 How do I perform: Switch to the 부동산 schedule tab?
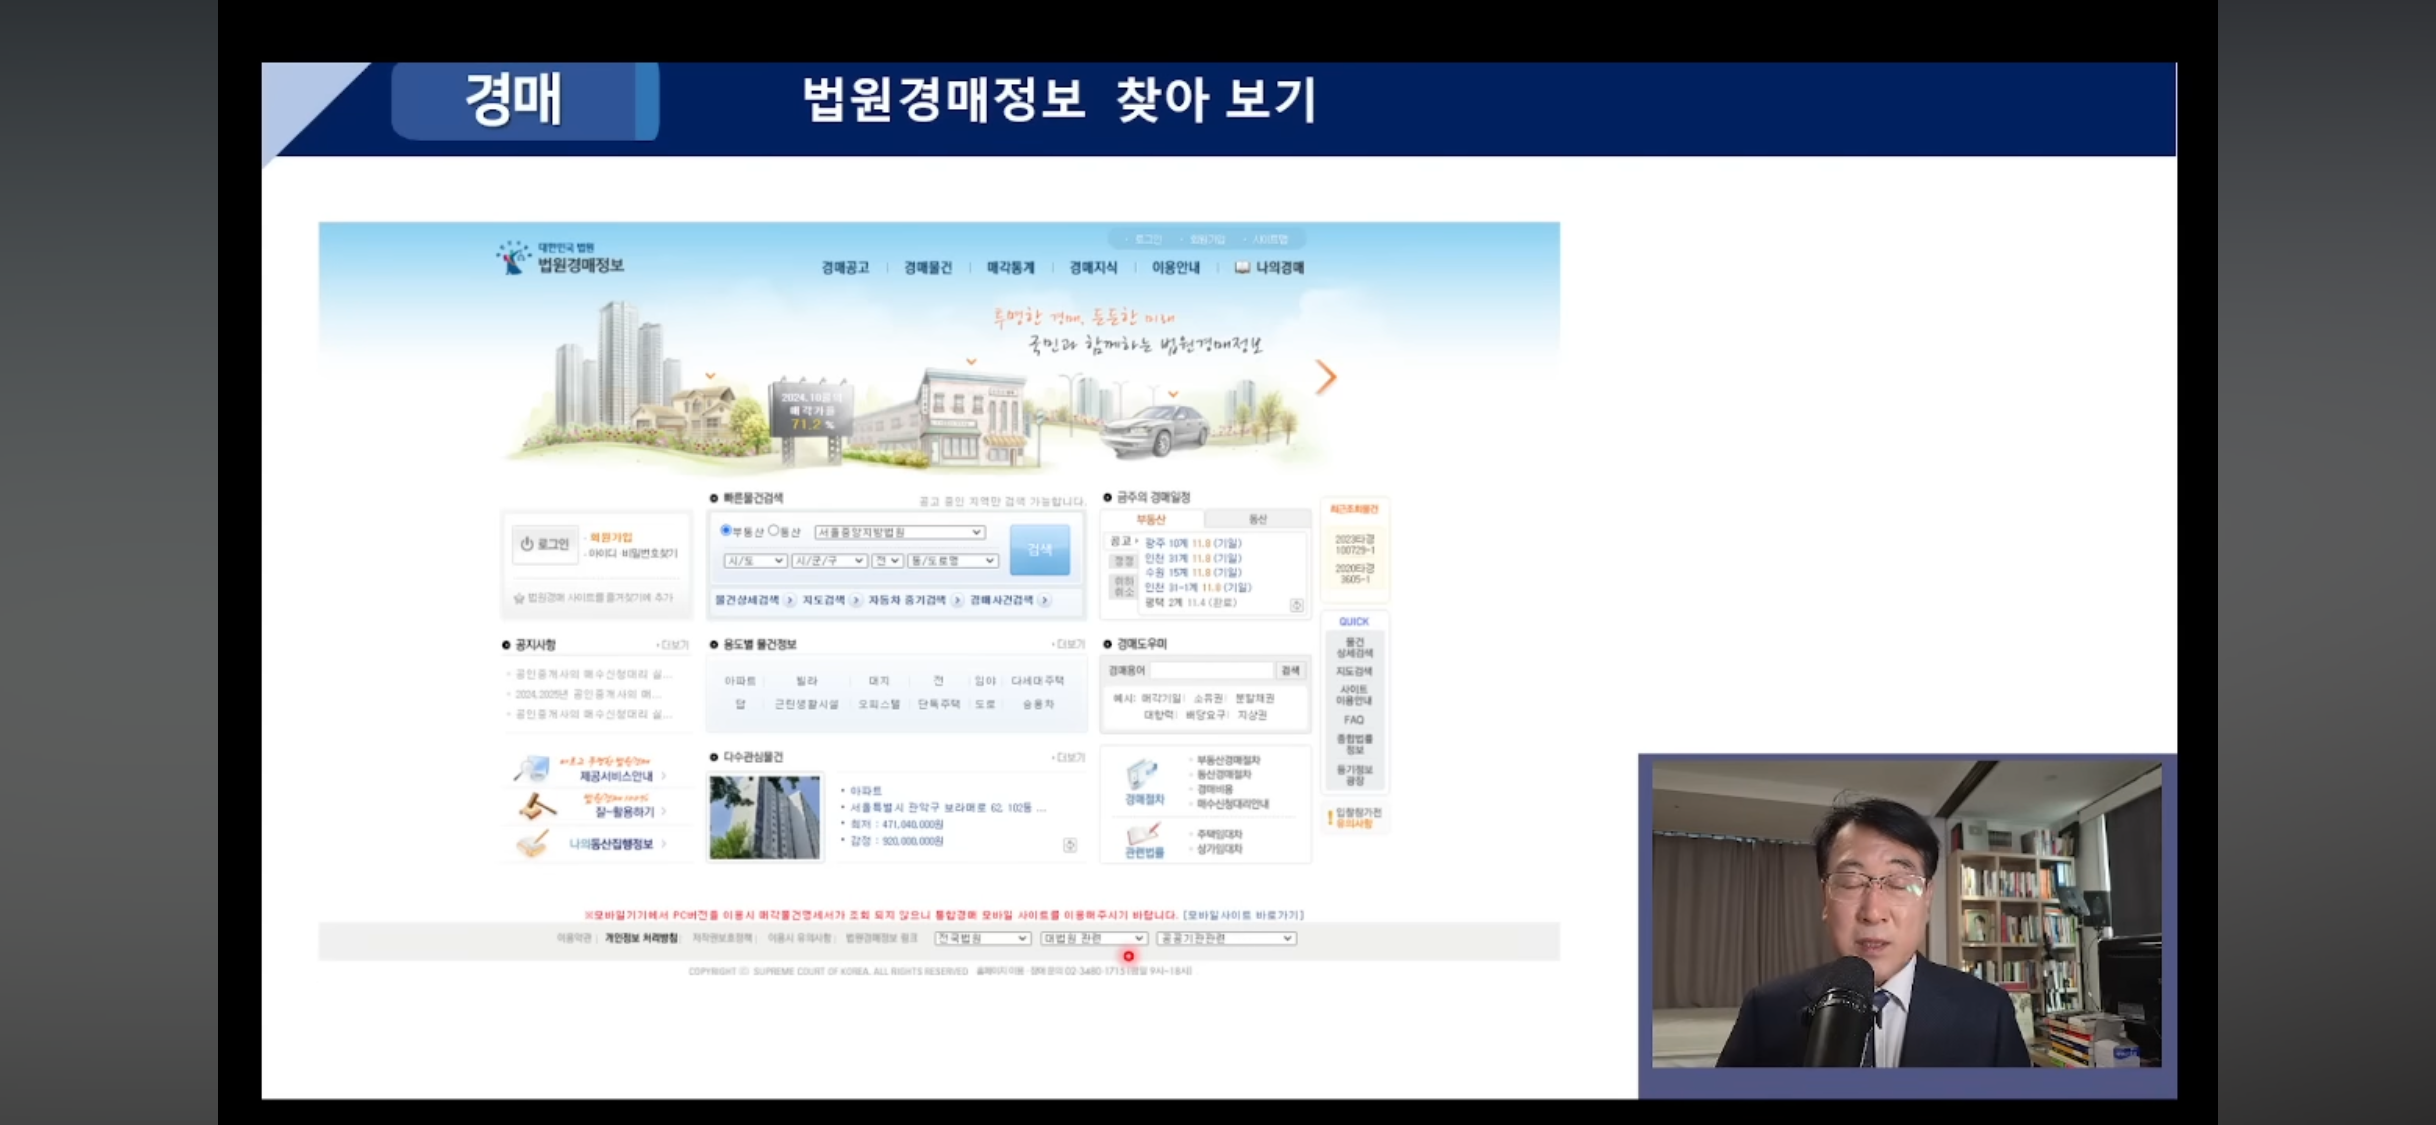click(x=1151, y=519)
